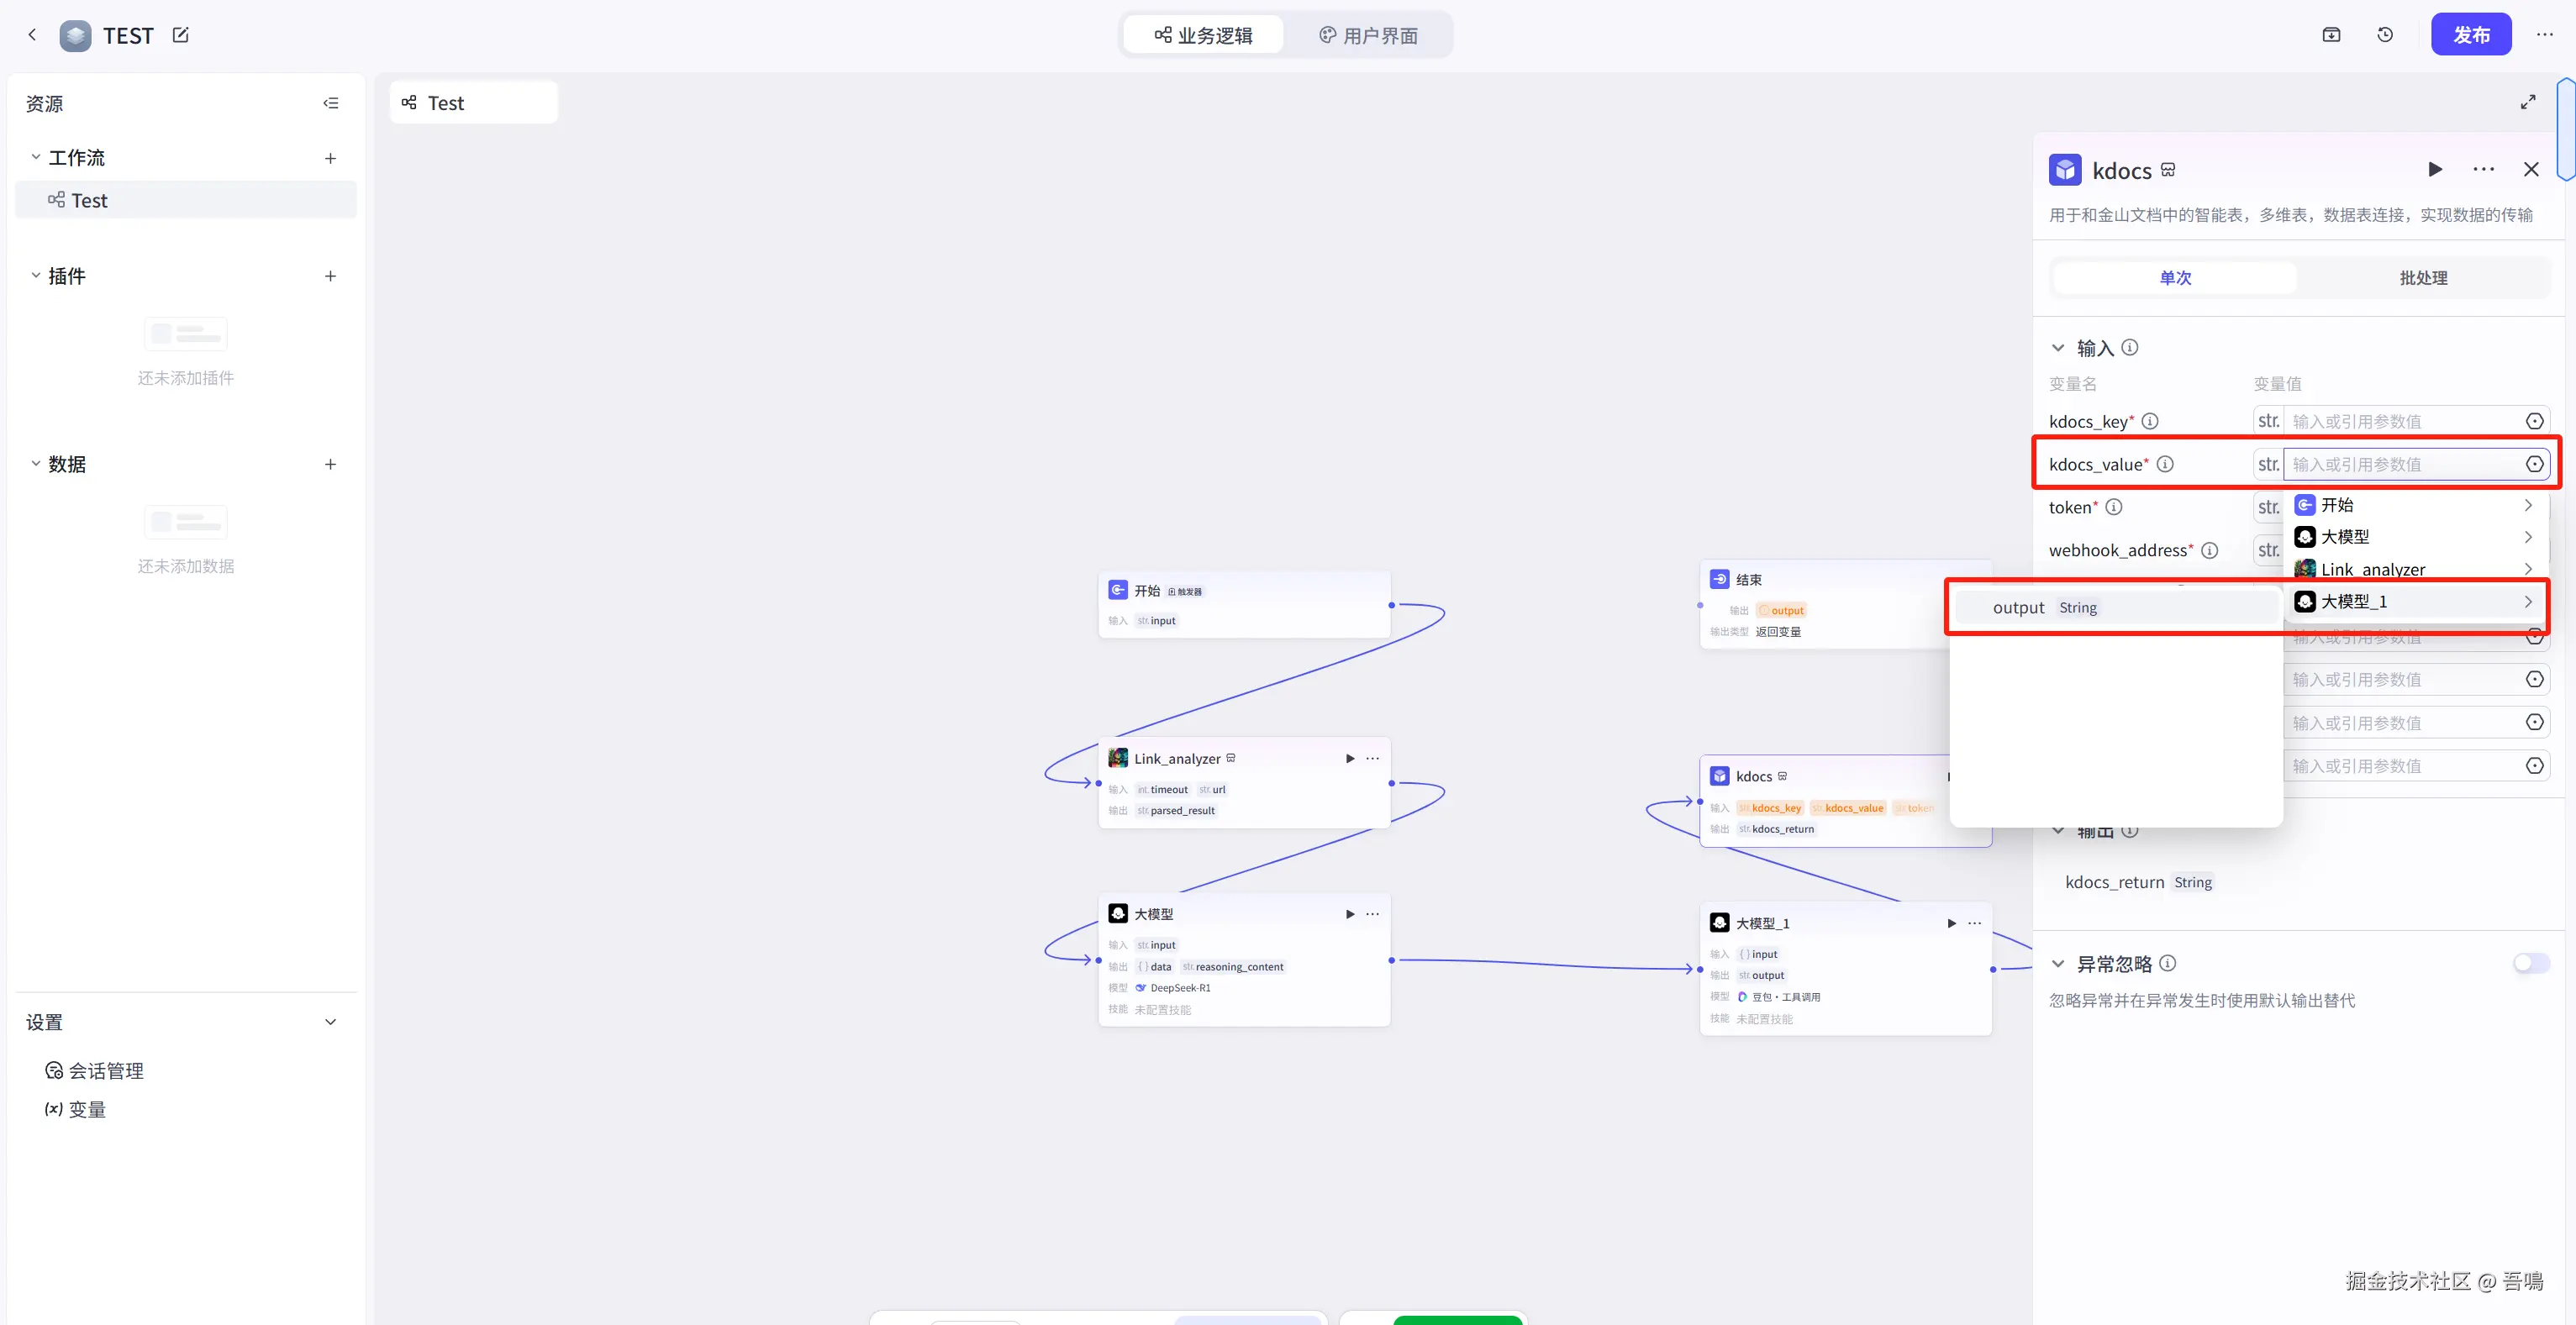Run the Link_analyzer node

[x=1350, y=758]
